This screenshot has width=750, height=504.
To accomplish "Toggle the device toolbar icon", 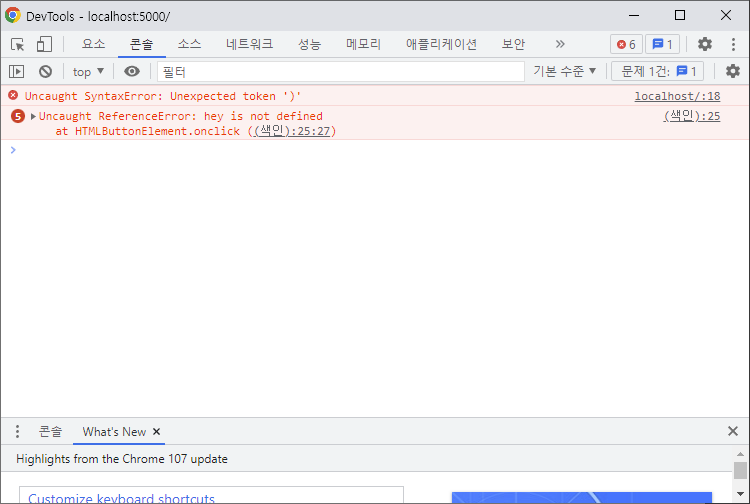I will (x=44, y=44).
